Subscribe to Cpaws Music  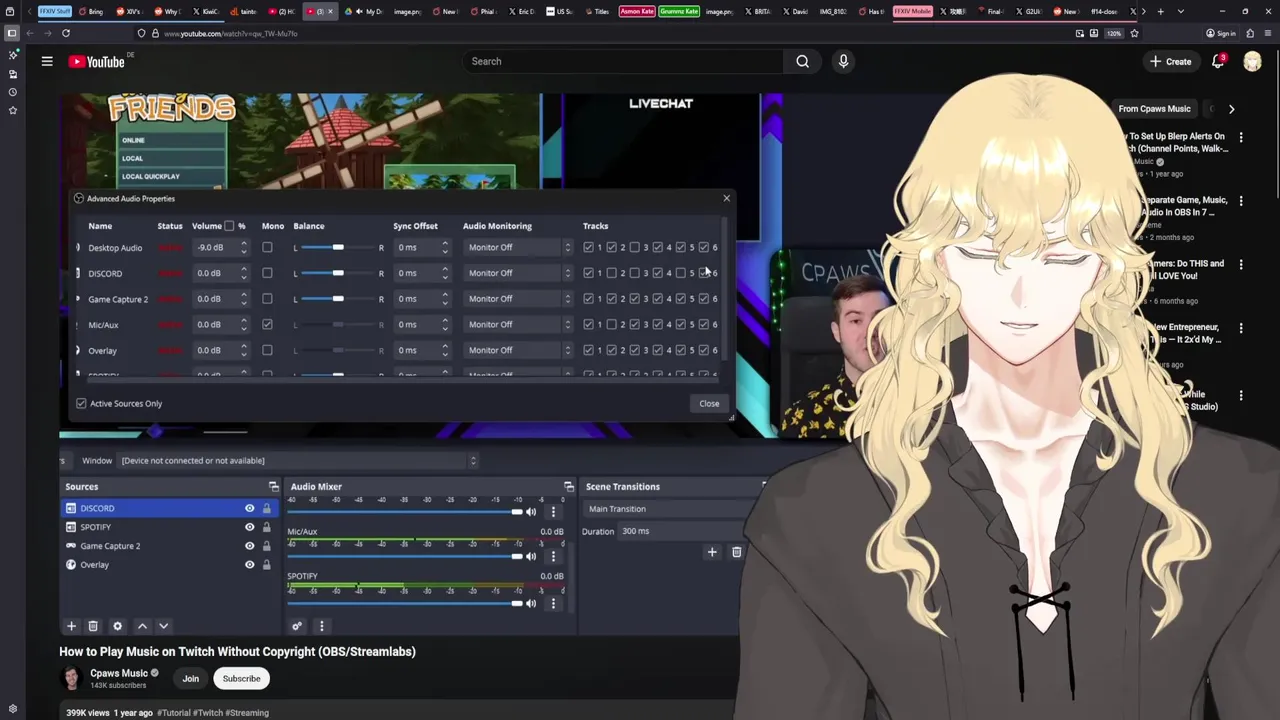point(241,679)
